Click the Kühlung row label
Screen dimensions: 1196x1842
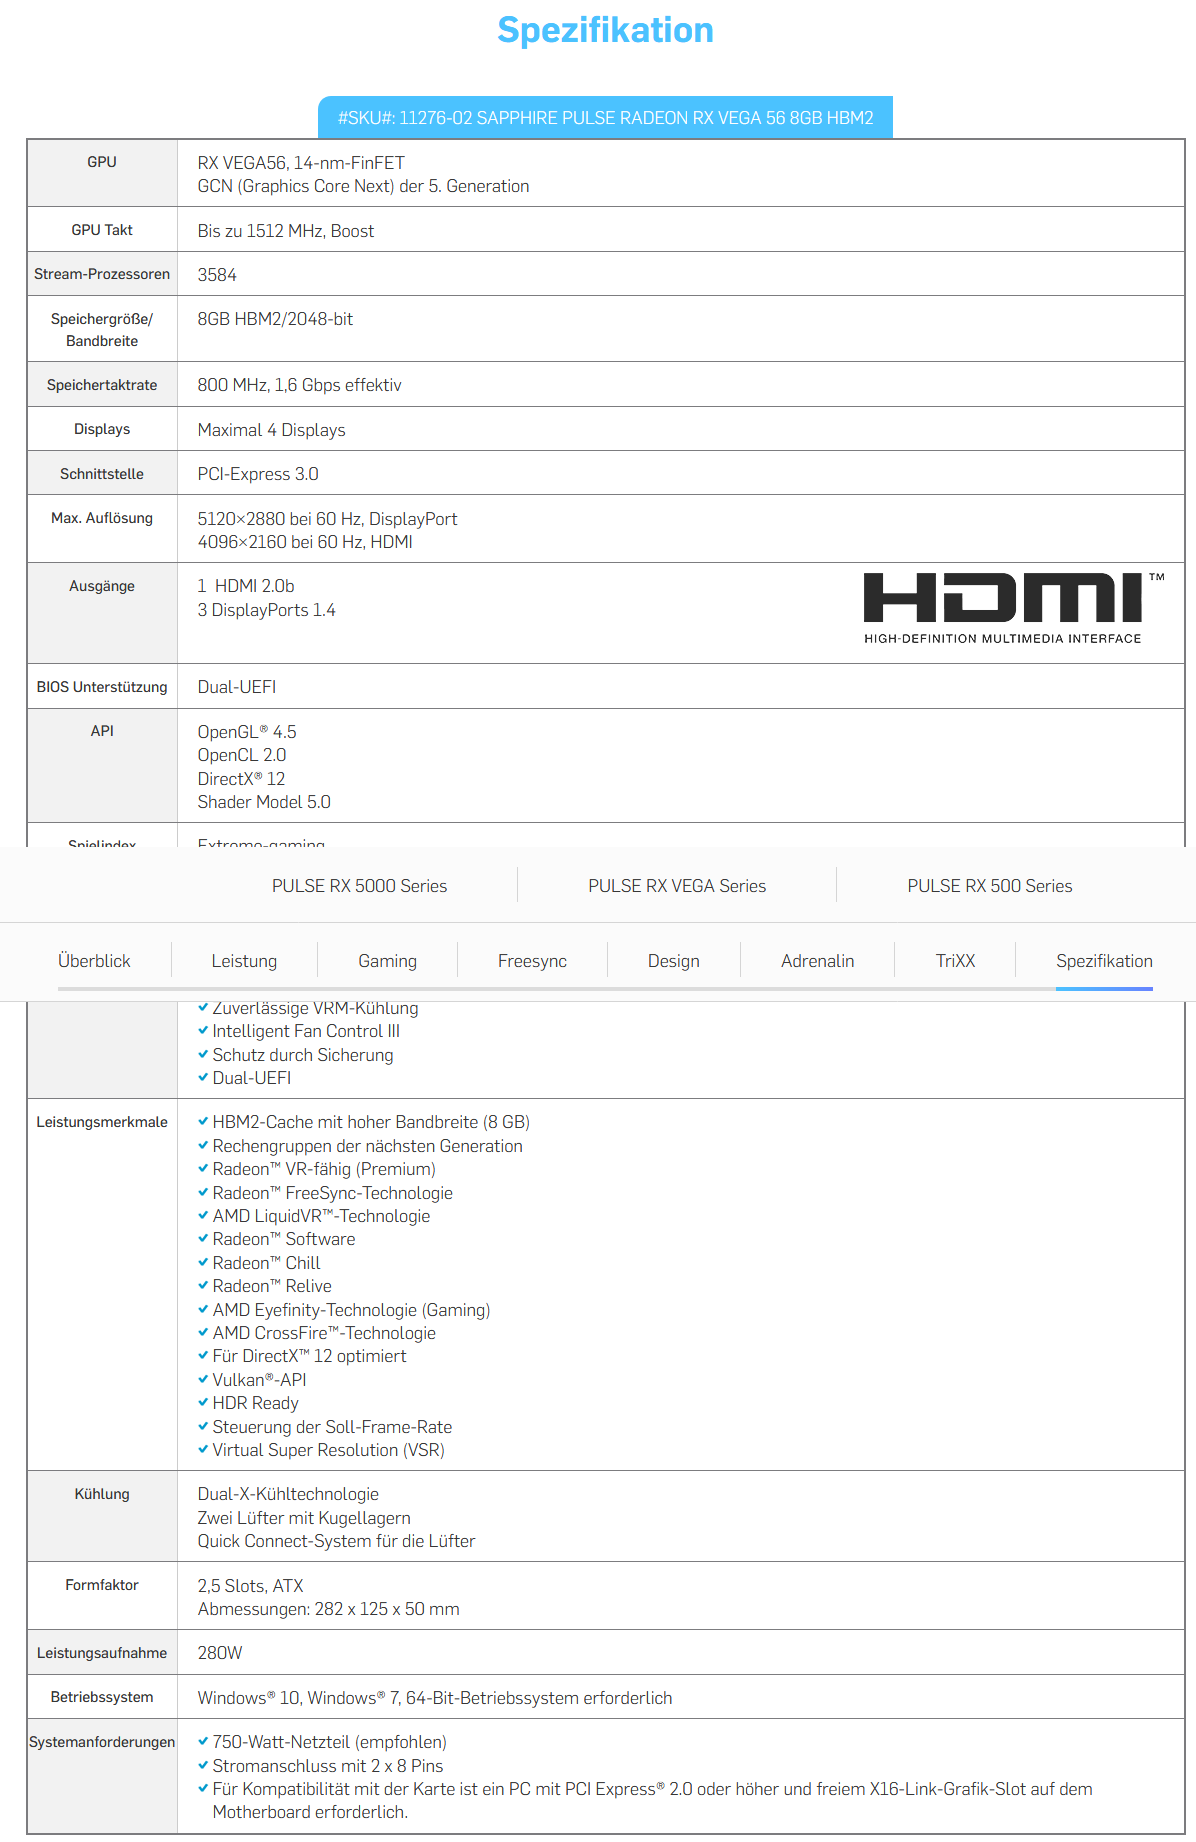click(x=102, y=1494)
